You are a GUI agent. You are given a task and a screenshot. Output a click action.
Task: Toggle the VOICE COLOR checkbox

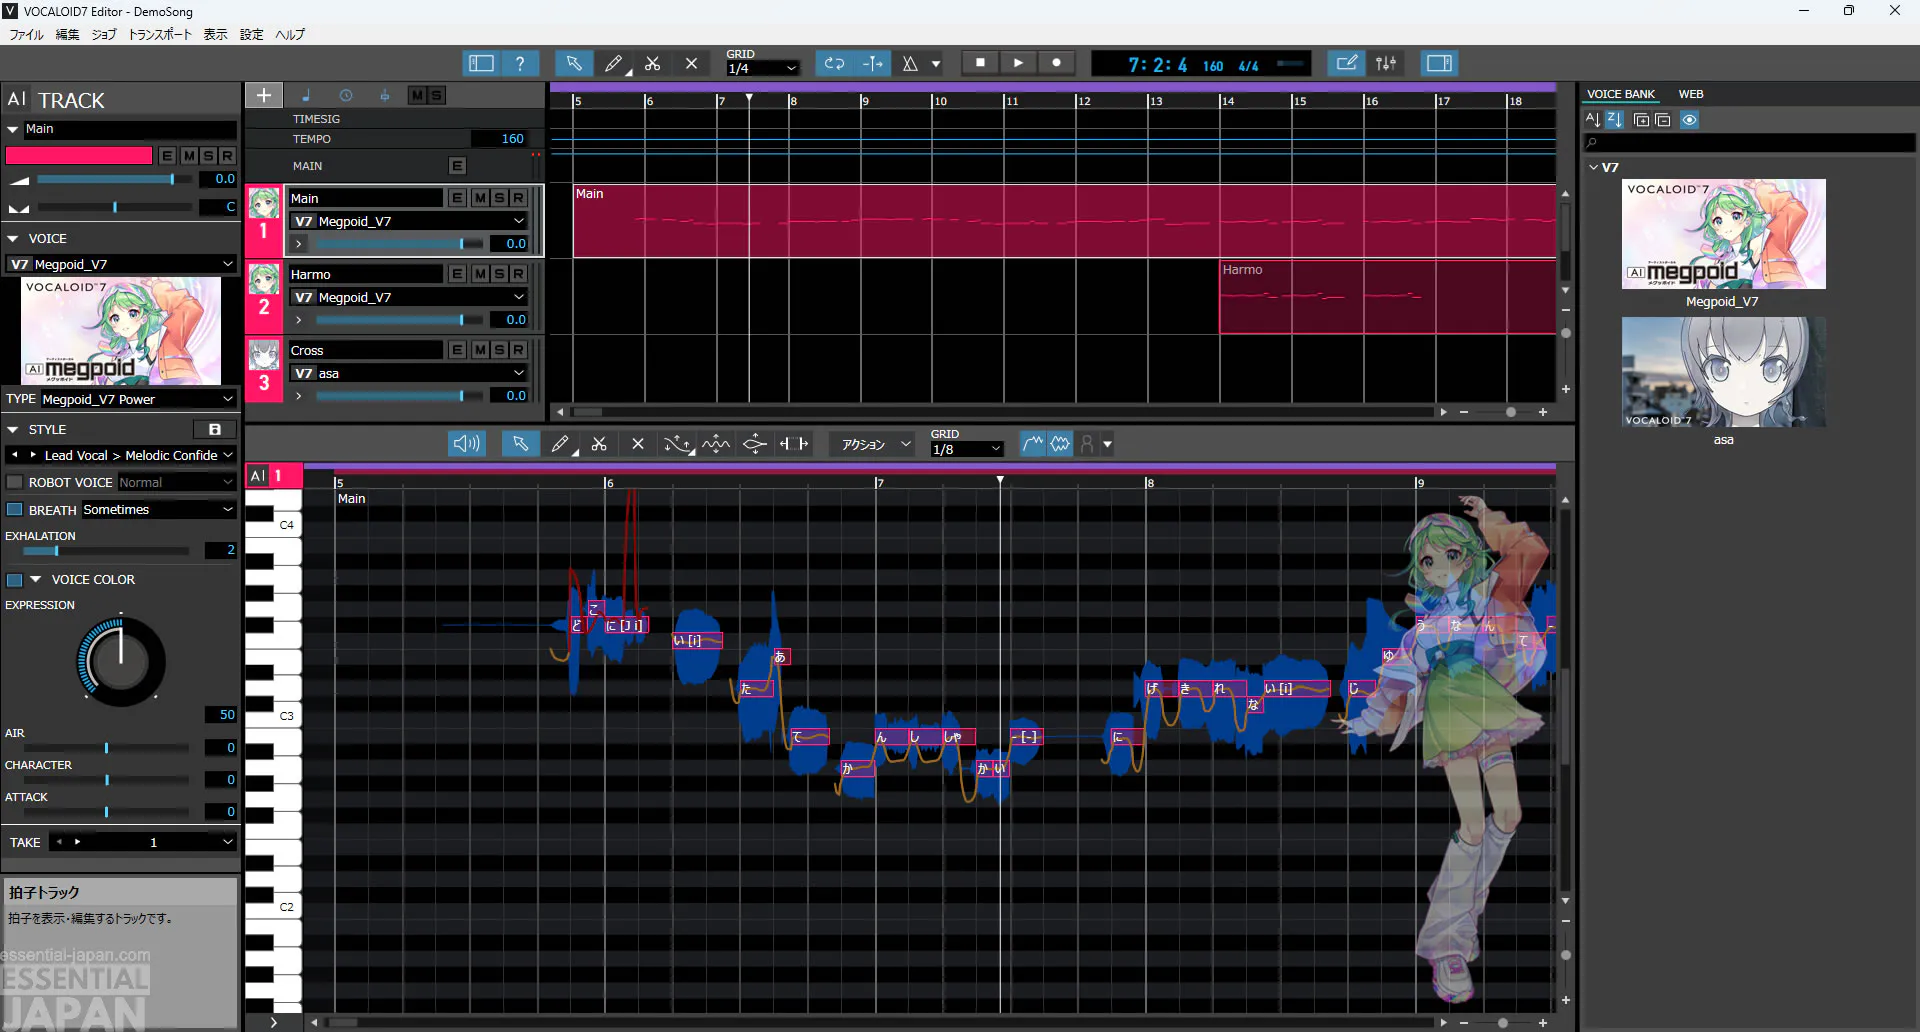(15, 580)
